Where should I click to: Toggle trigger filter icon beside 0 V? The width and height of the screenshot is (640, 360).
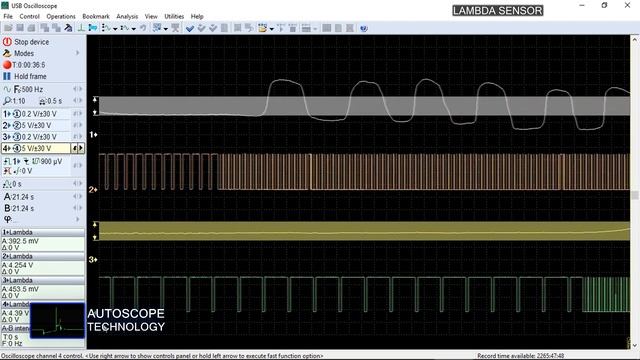[7, 171]
